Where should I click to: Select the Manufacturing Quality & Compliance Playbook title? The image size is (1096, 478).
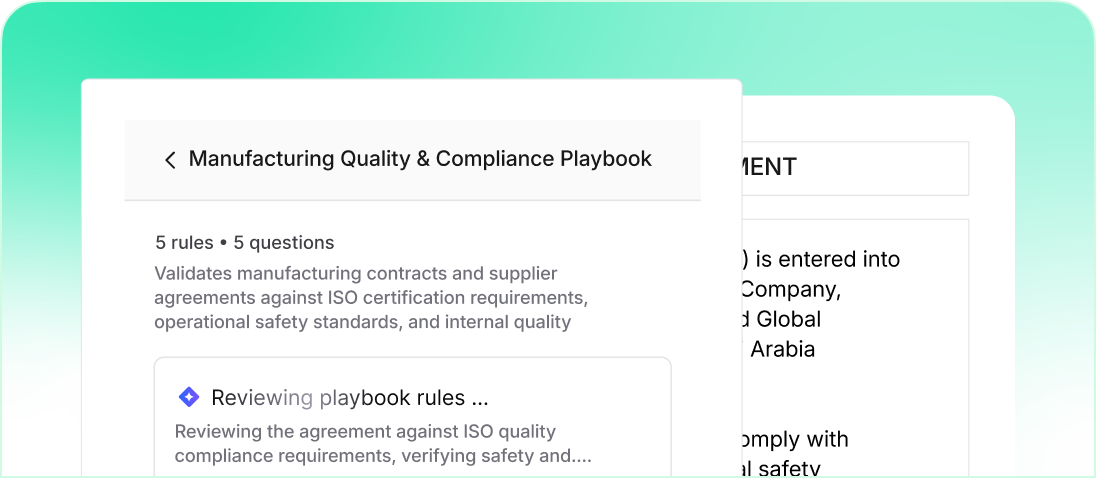click(x=420, y=159)
